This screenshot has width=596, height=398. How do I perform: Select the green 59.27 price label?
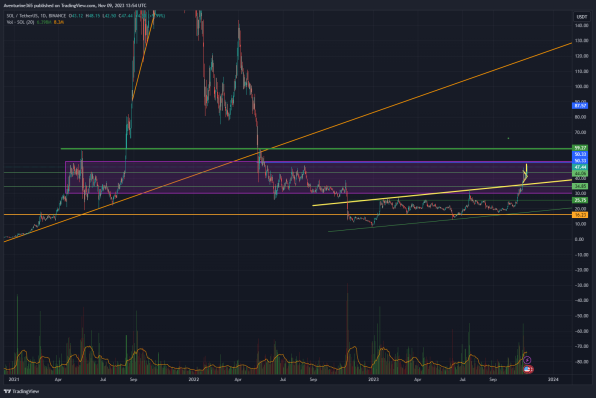(580, 147)
